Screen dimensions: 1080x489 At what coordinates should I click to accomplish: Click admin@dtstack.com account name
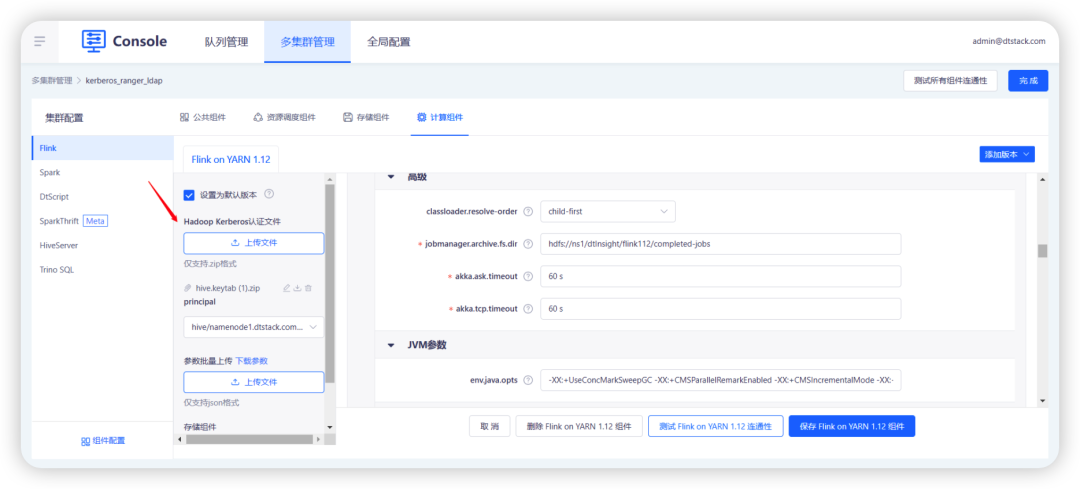[1009, 41]
